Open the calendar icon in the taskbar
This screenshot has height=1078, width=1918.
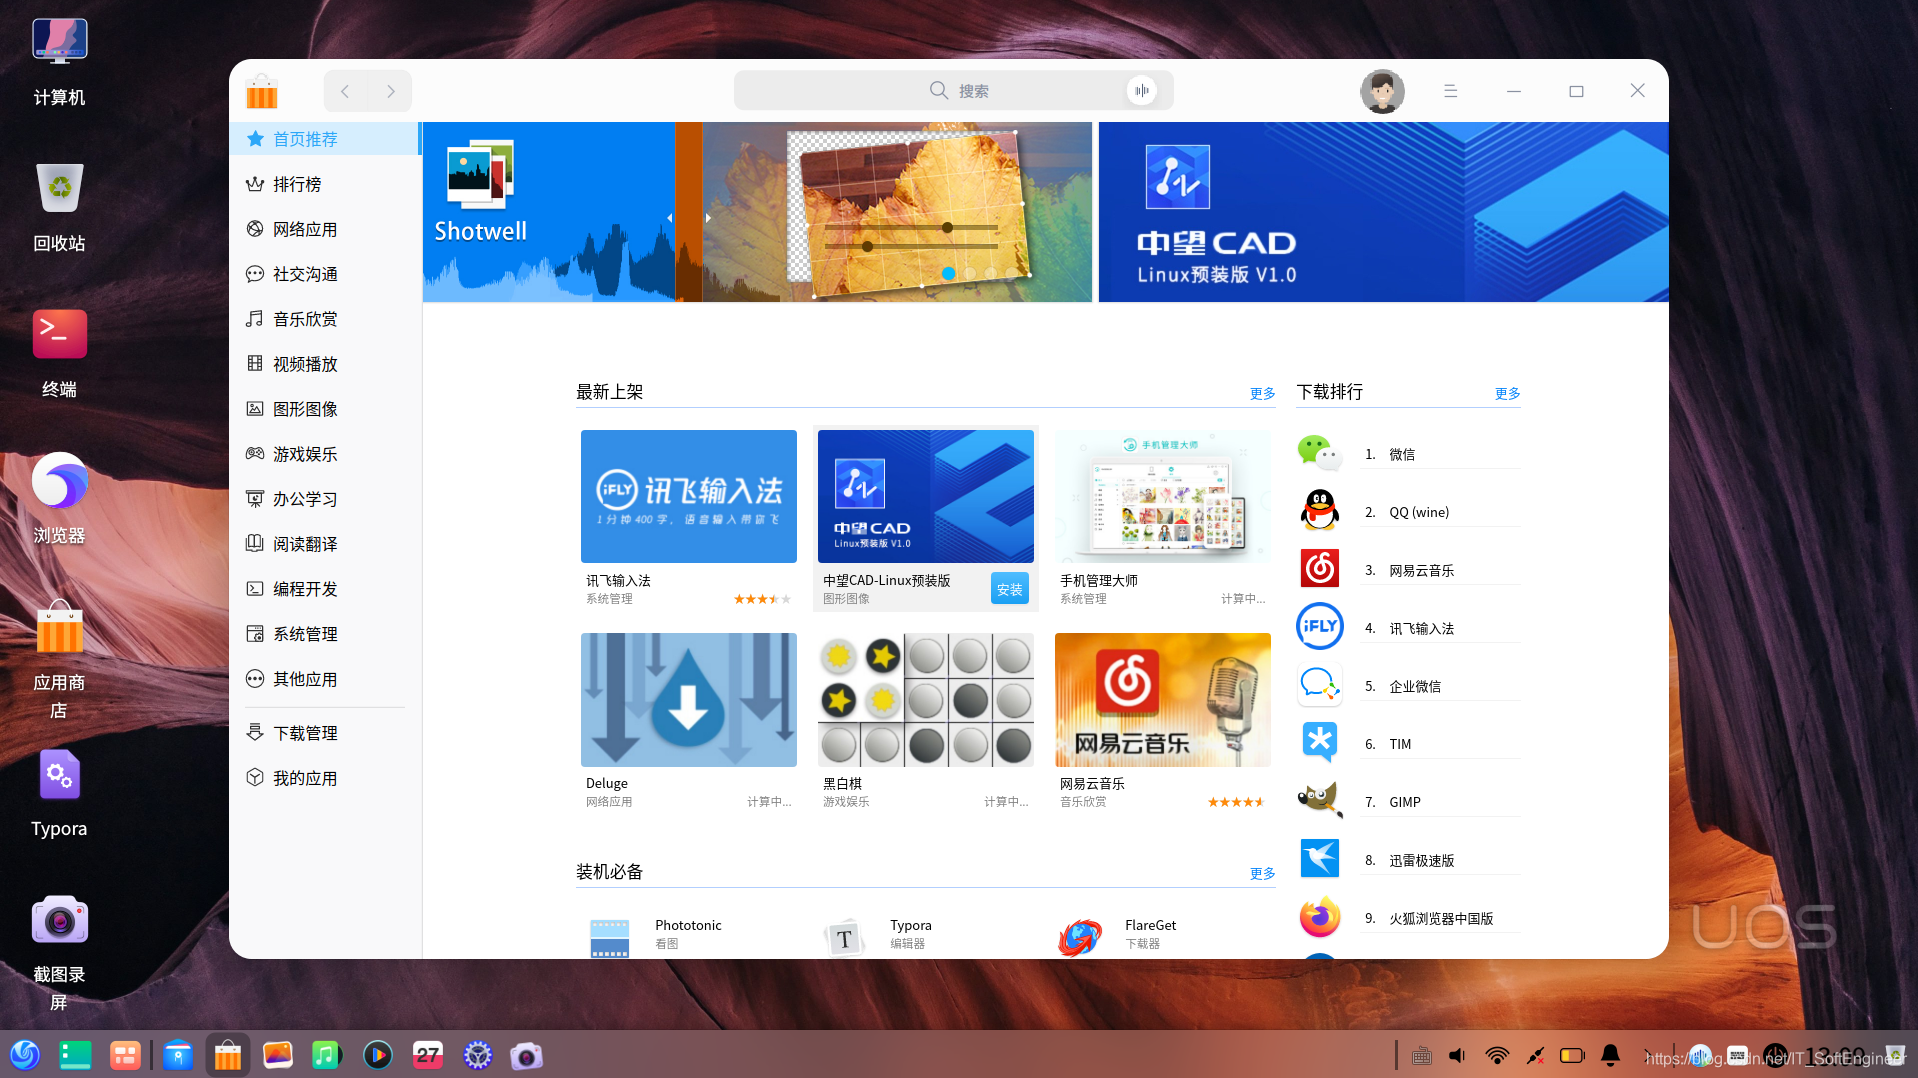428,1055
